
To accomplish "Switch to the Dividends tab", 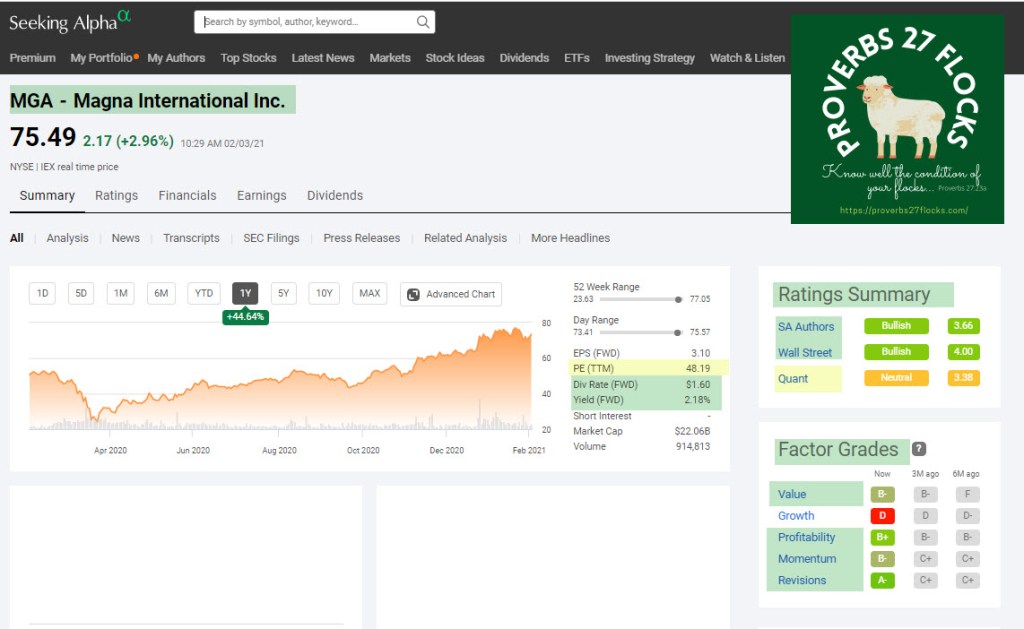I will click(x=335, y=196).
